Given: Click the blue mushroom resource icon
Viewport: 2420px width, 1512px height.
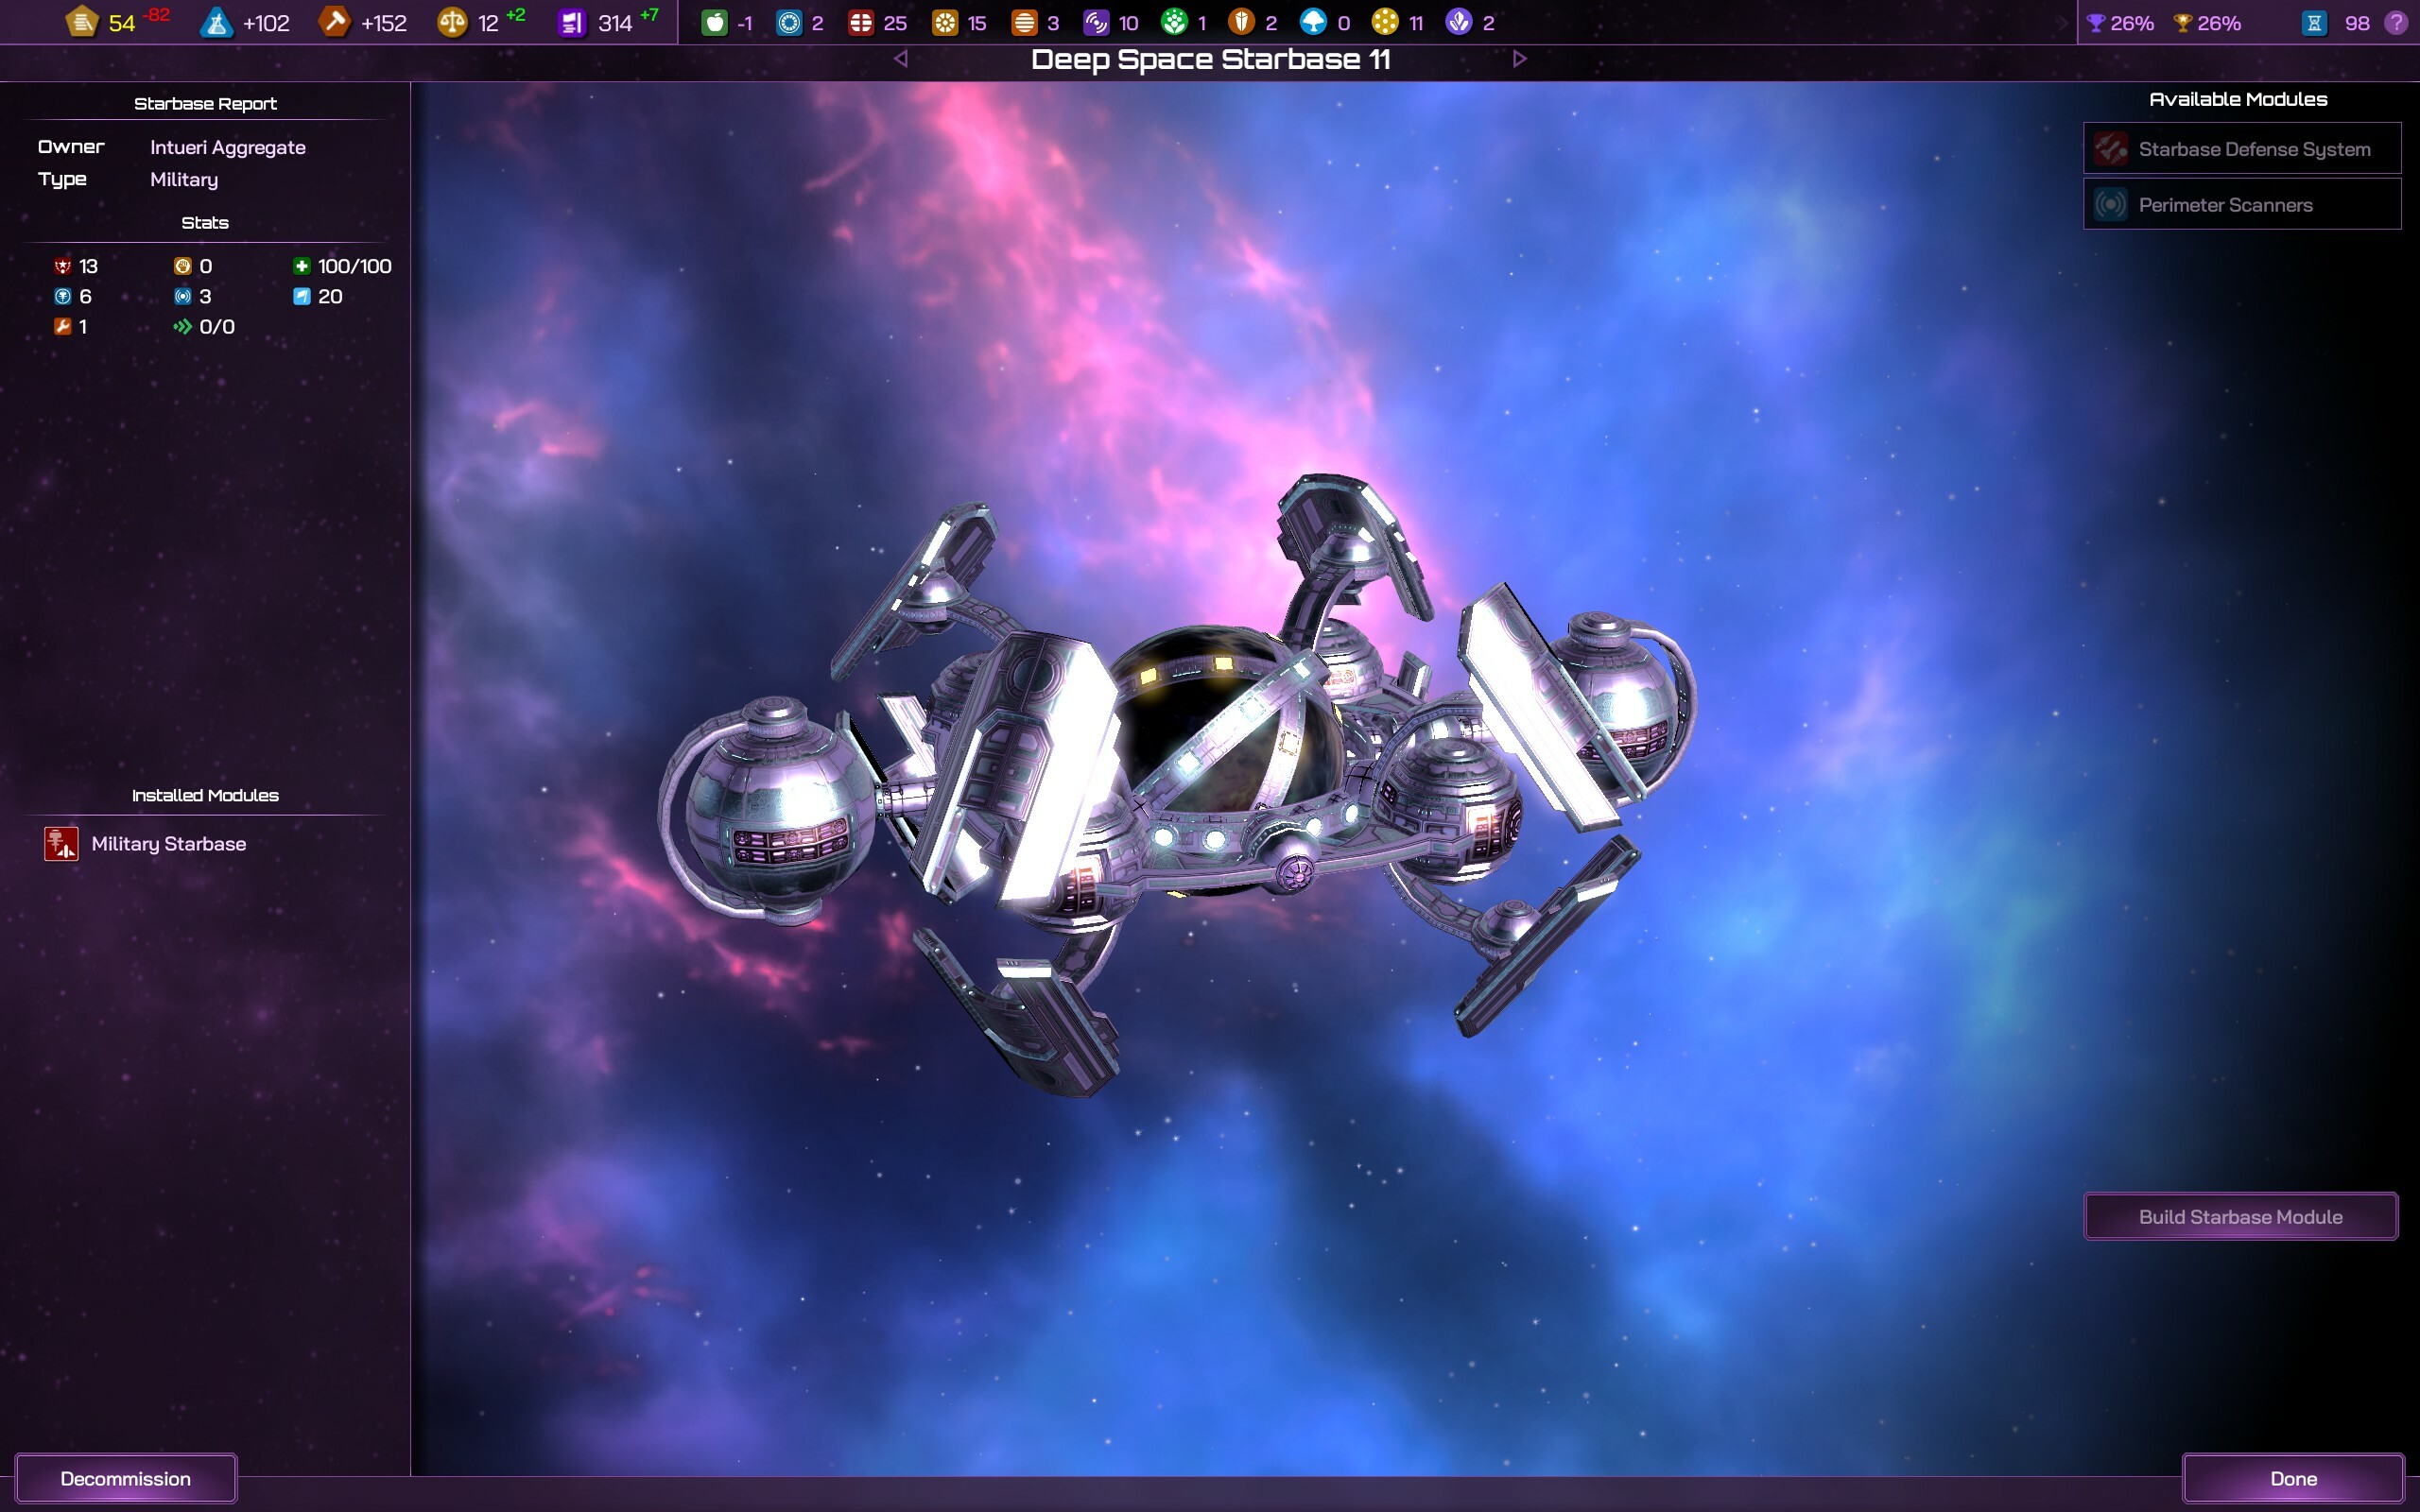Looking at the screenshot, I should point(1313,22).
